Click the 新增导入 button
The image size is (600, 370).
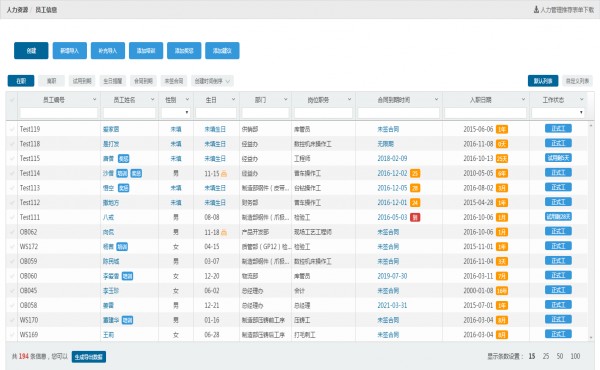coord(70,51)
